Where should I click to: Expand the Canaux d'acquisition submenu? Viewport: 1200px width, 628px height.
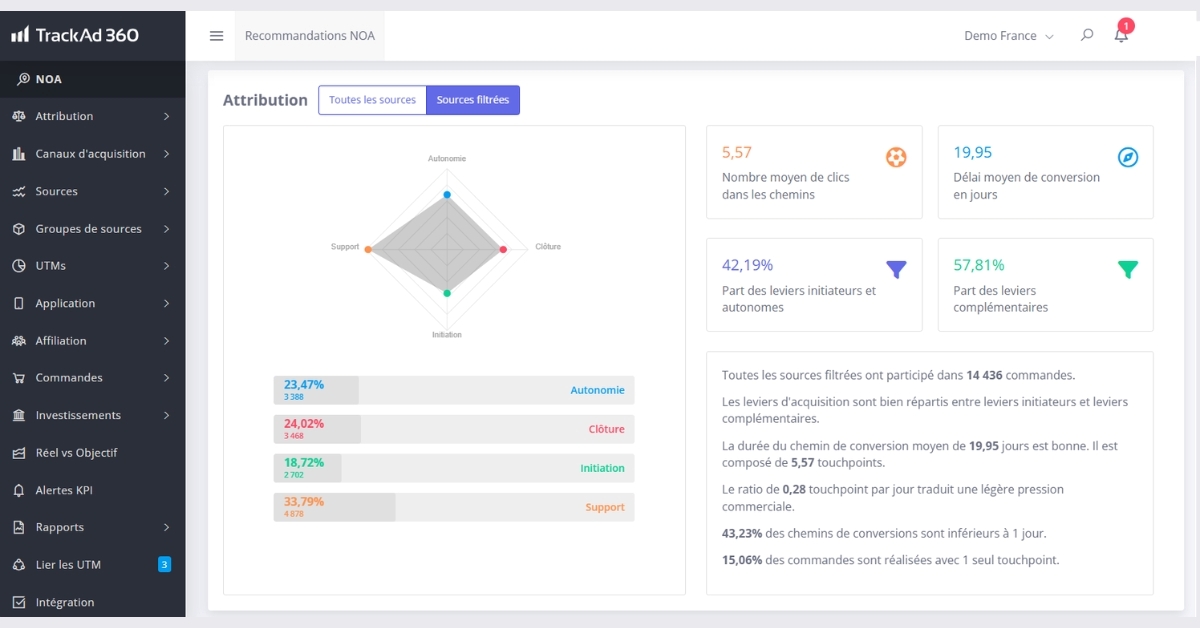166,154
